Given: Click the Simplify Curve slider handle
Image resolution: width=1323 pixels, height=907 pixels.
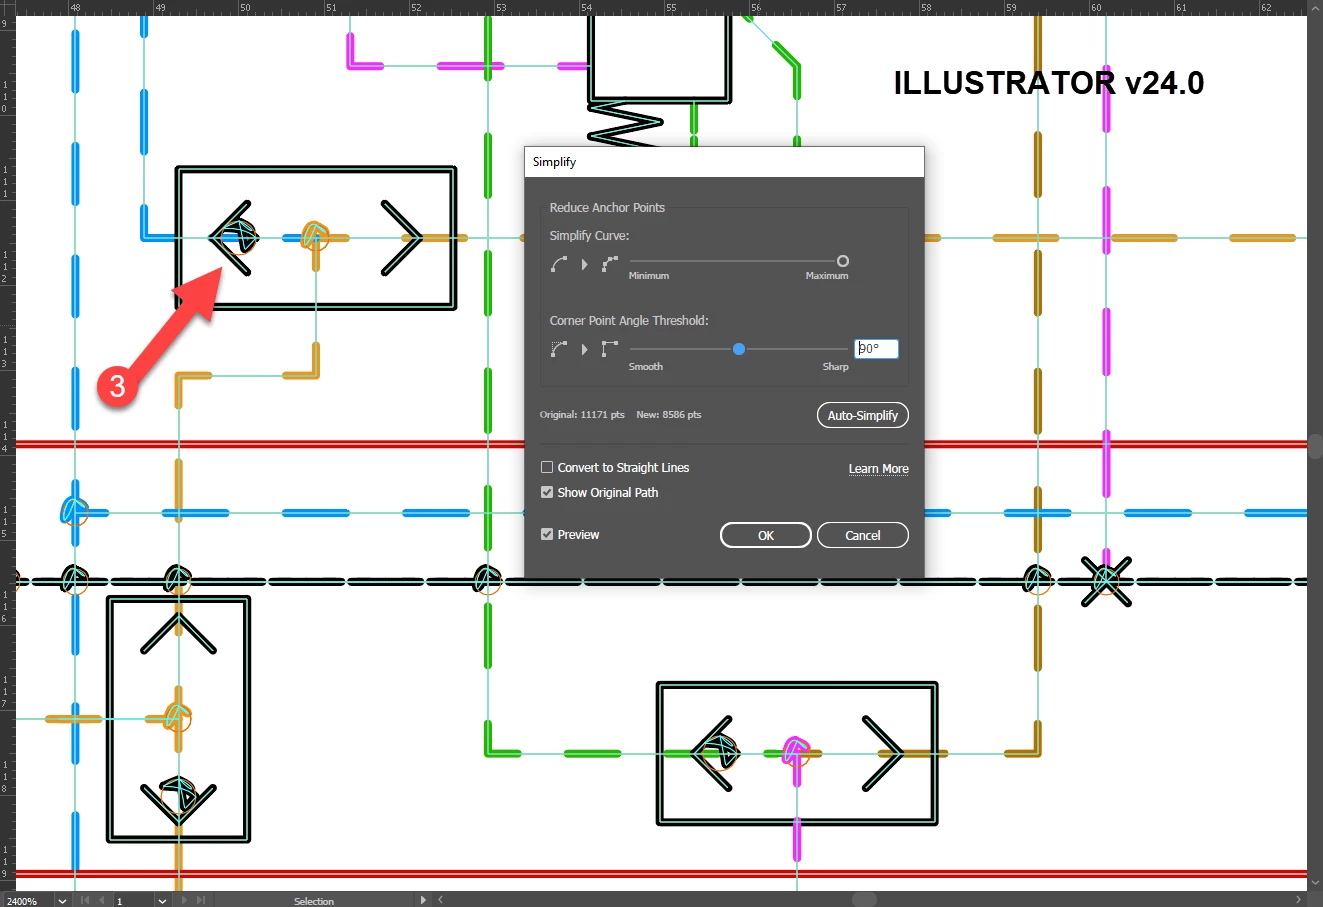Looking at the screenshot, I should coord(843,261).
